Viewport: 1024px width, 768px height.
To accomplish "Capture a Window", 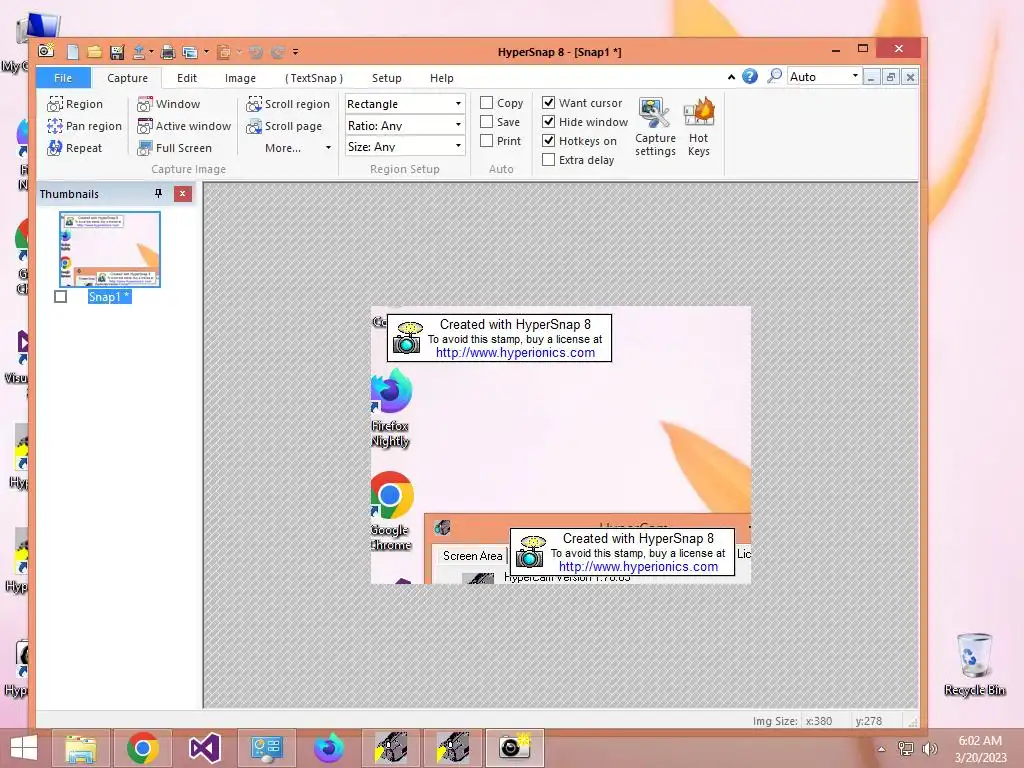I will (168, 104).
